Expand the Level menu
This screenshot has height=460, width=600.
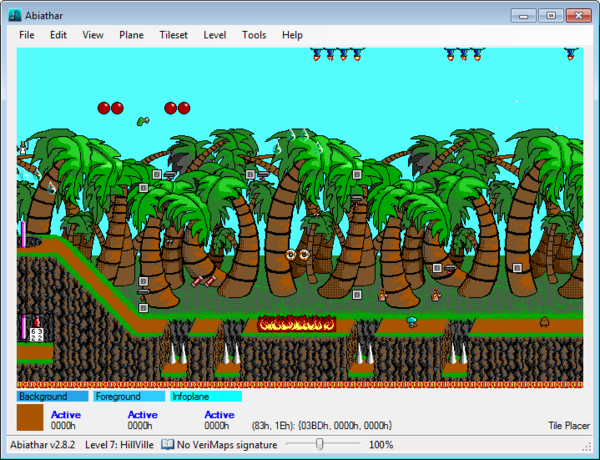point(214,35)
